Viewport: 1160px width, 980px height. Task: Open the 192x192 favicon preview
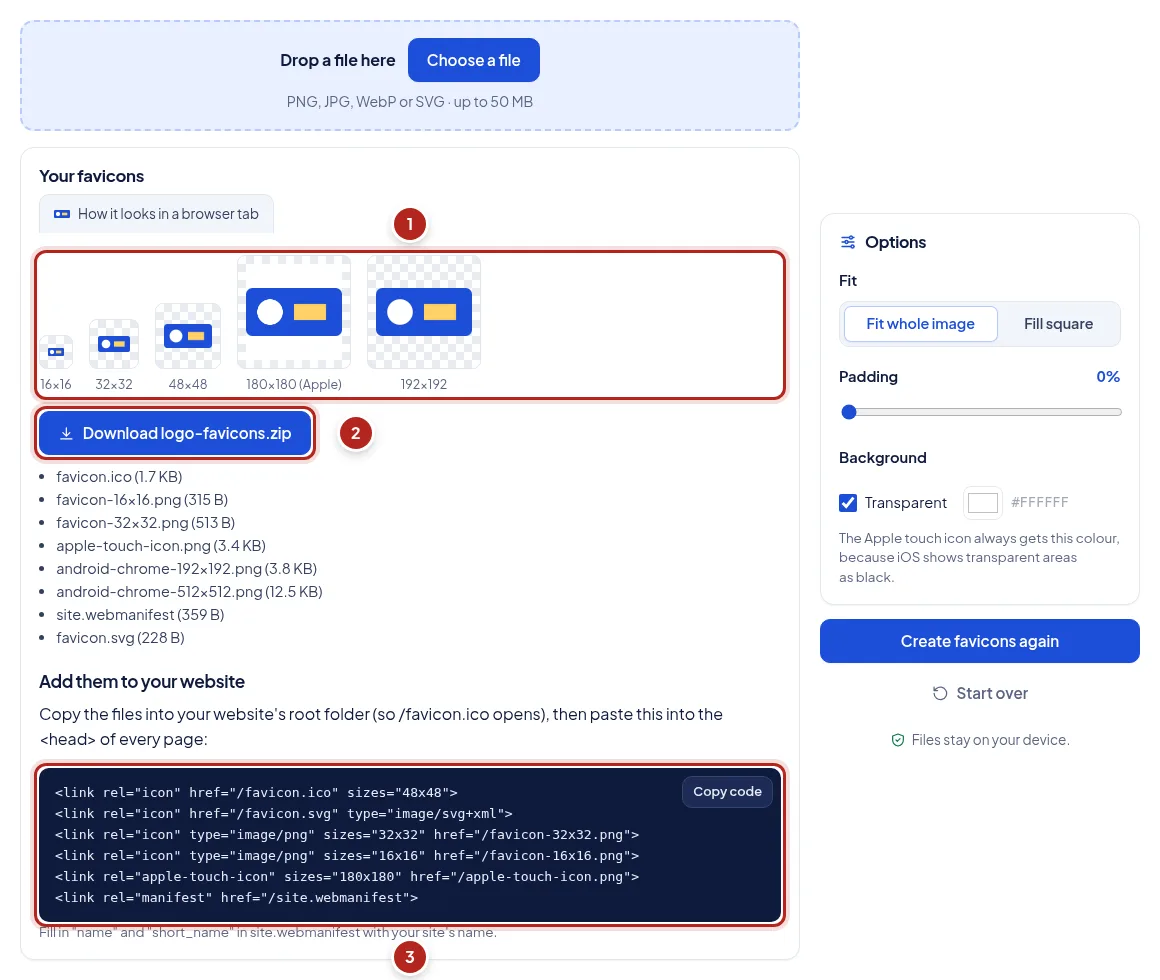(424, 312)
